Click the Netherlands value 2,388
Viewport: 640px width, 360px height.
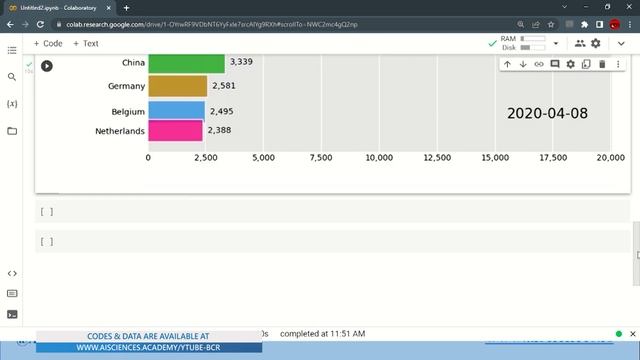pyautogui.click(x=220, y=130)
